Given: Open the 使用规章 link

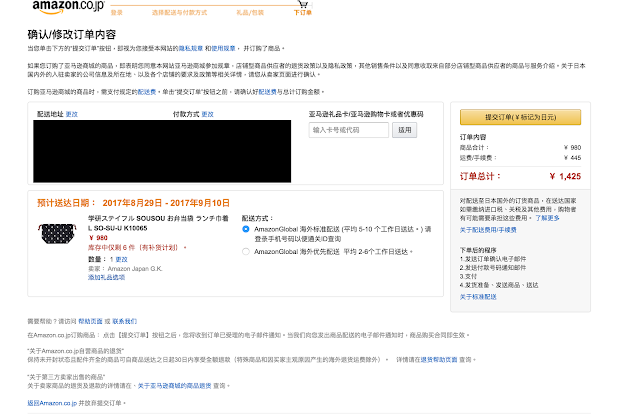Looking at the screenshot, I should 223,48.
